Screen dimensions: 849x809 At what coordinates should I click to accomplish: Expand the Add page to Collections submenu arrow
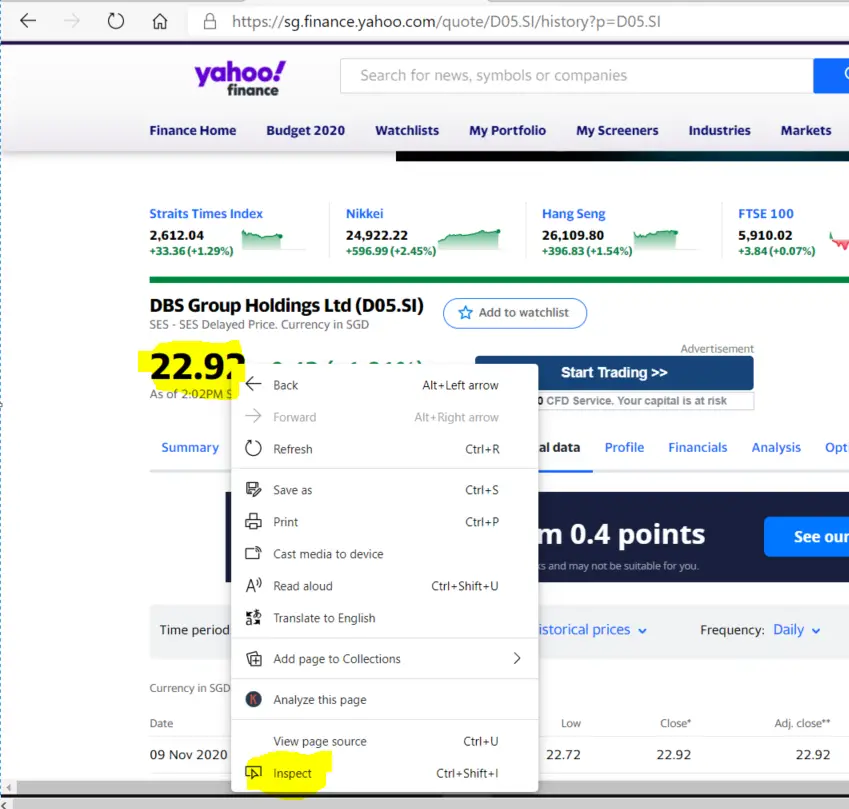(517, 658)
